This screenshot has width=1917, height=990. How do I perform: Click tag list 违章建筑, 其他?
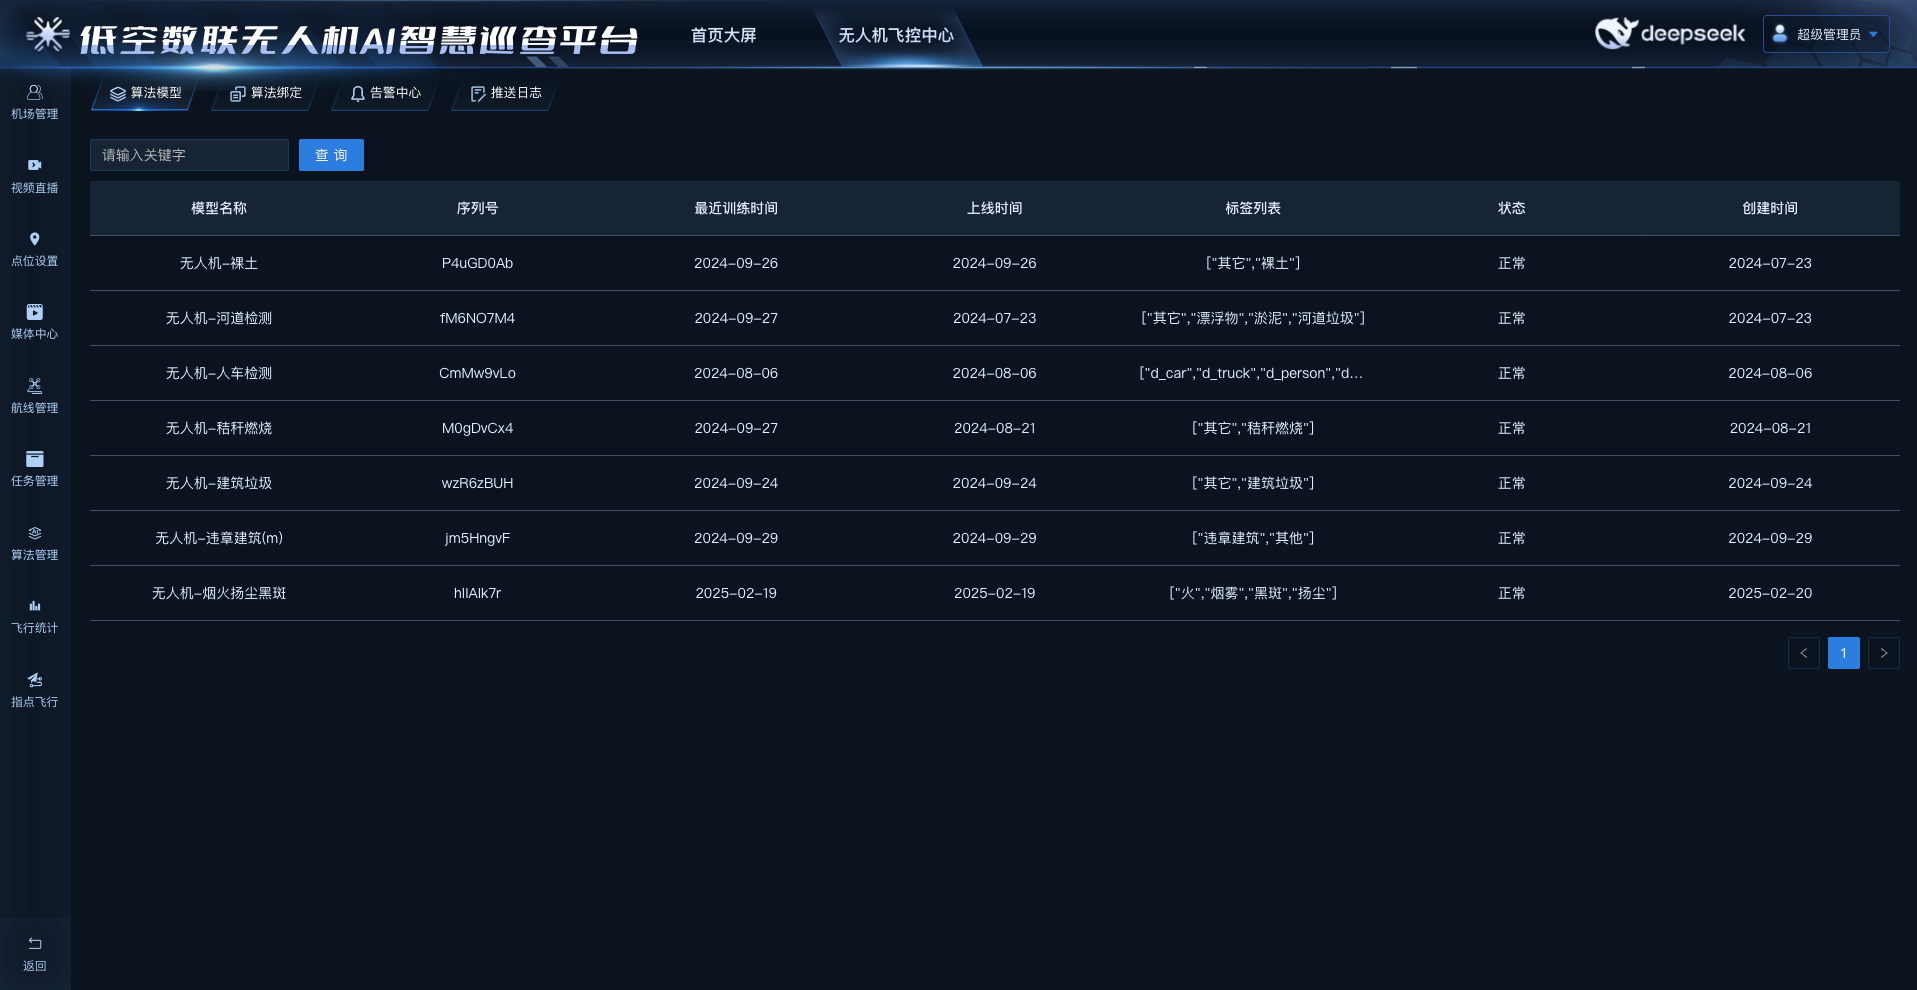tap(1253, 538)
